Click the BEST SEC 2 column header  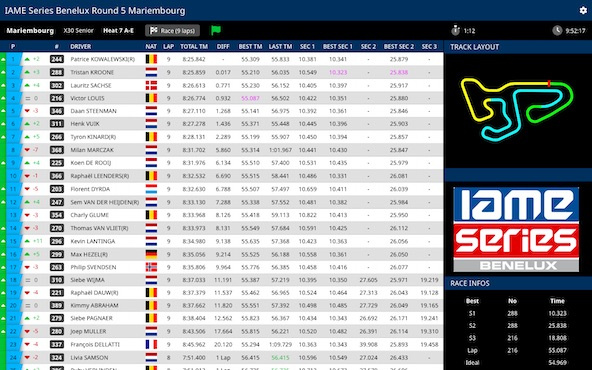(399, 46)
